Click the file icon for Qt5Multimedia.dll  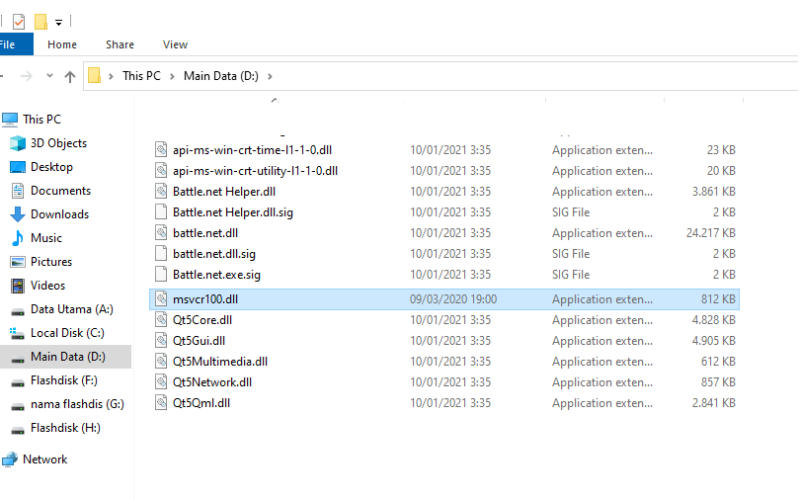[161, 361]
